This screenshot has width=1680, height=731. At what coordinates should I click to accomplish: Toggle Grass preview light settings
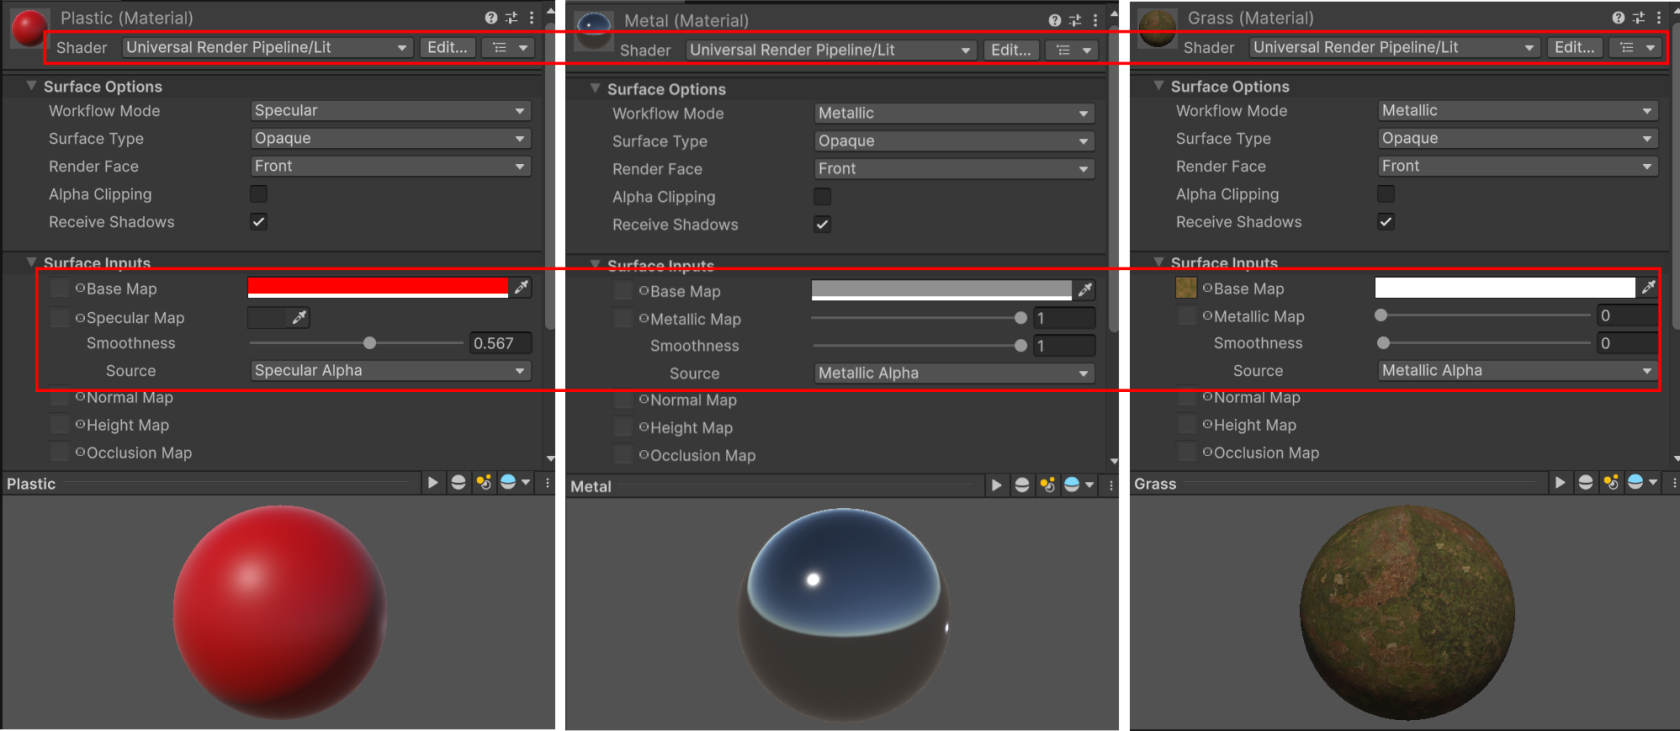click(x=1611, y=483)
